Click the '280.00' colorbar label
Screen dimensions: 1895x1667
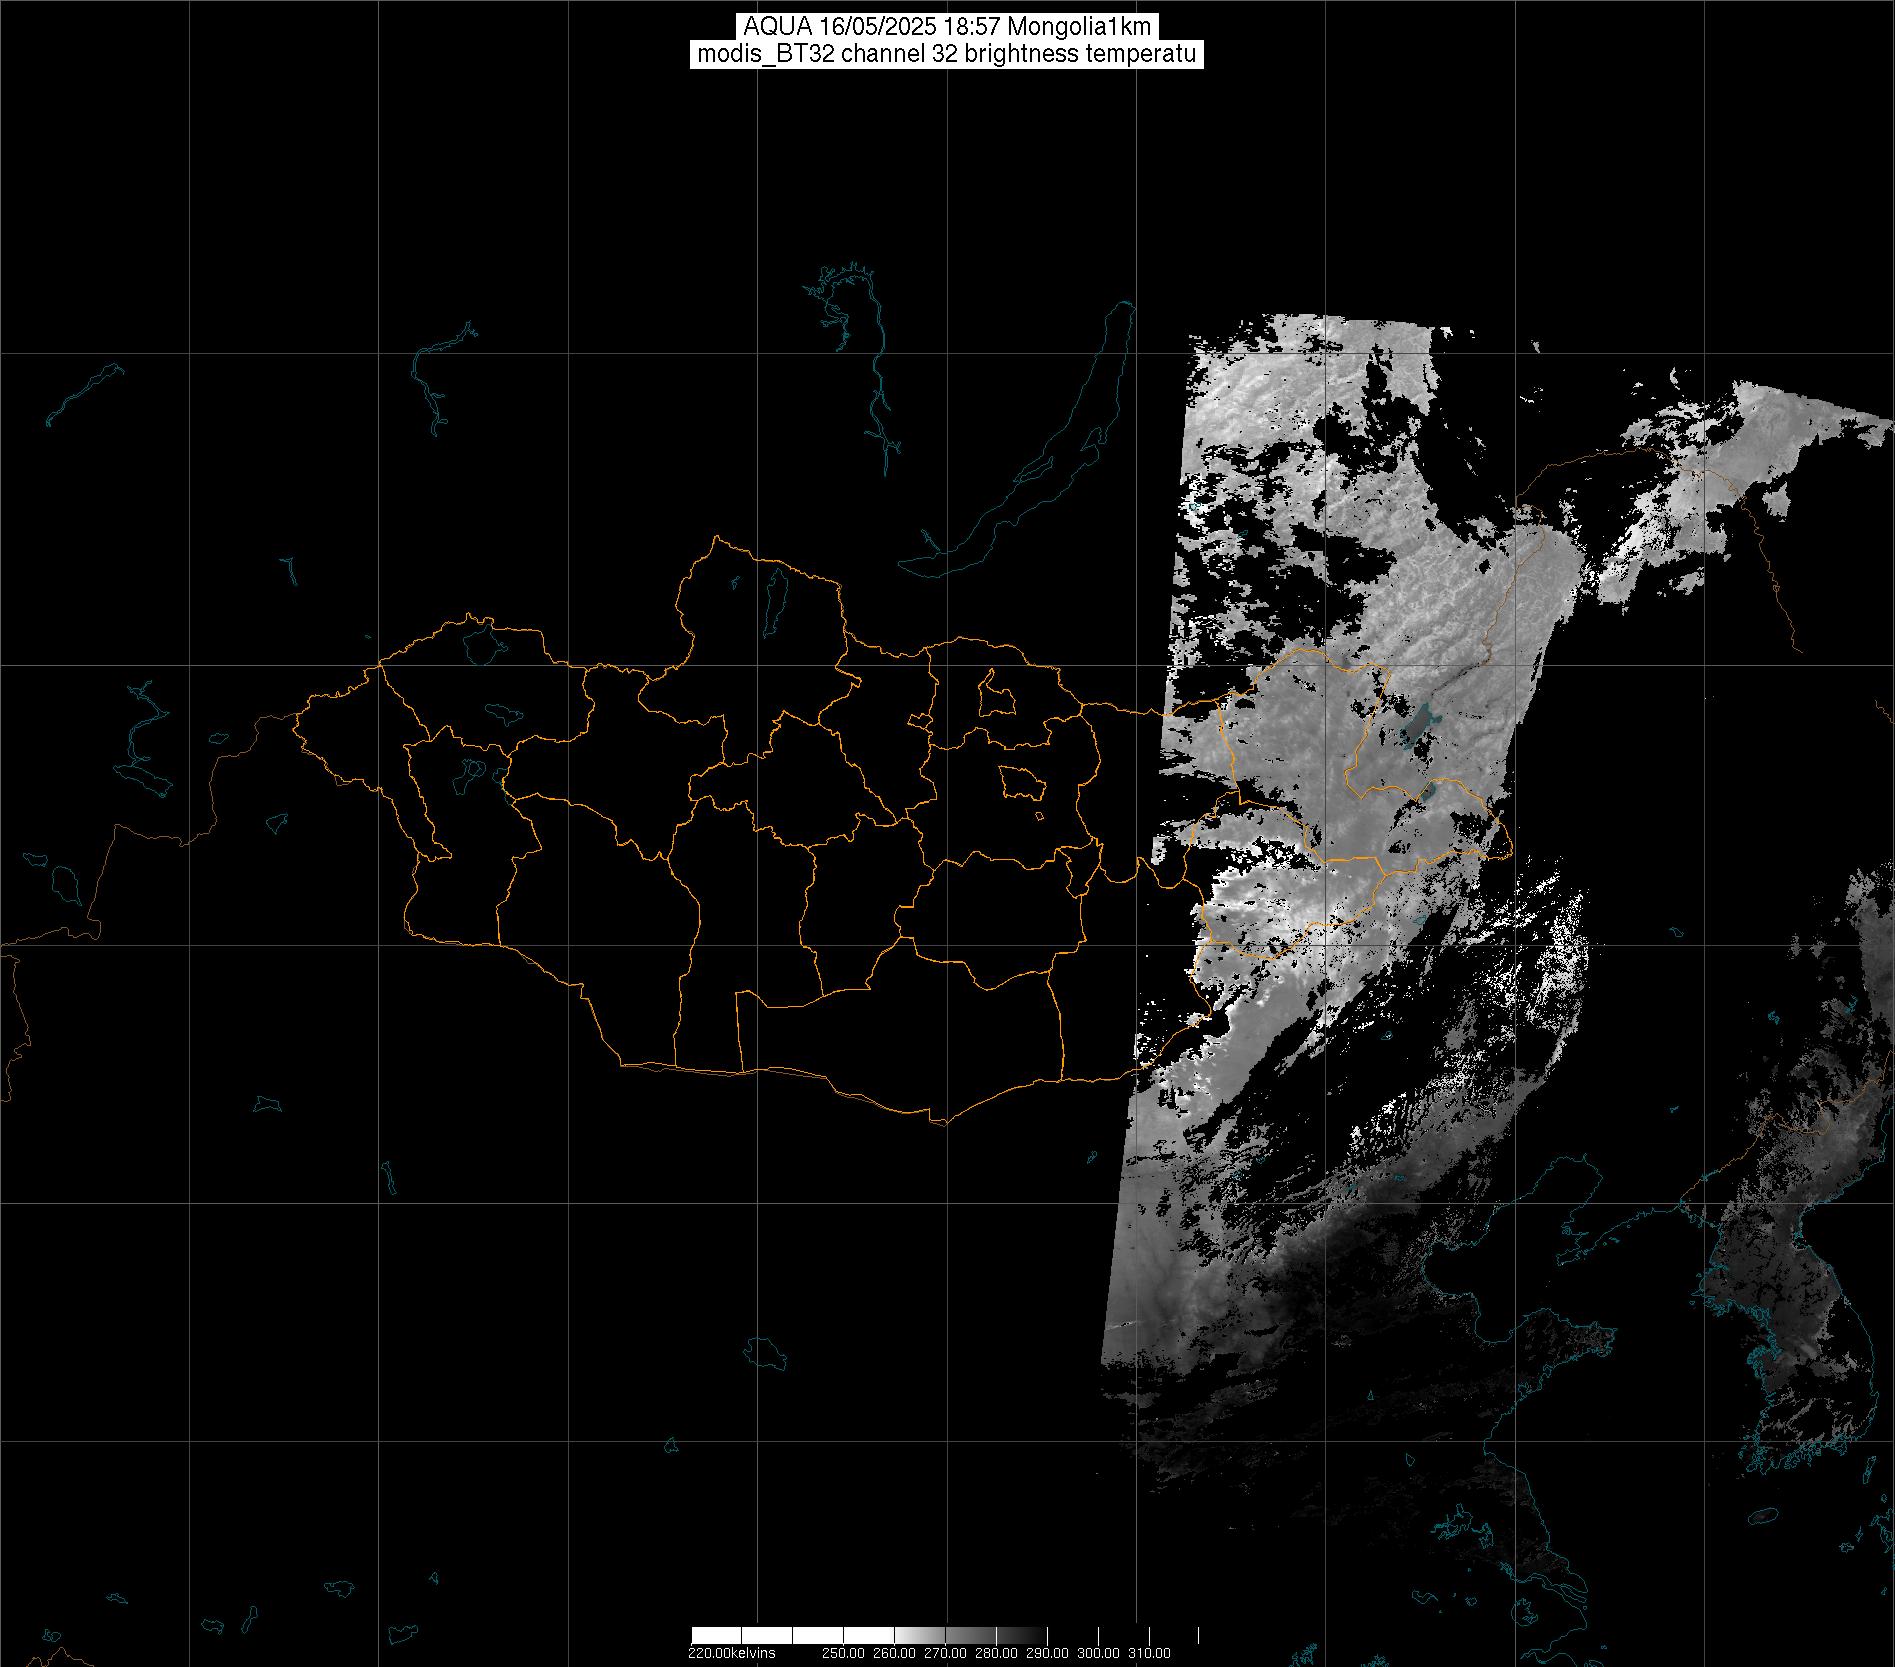coord(996,1653)
